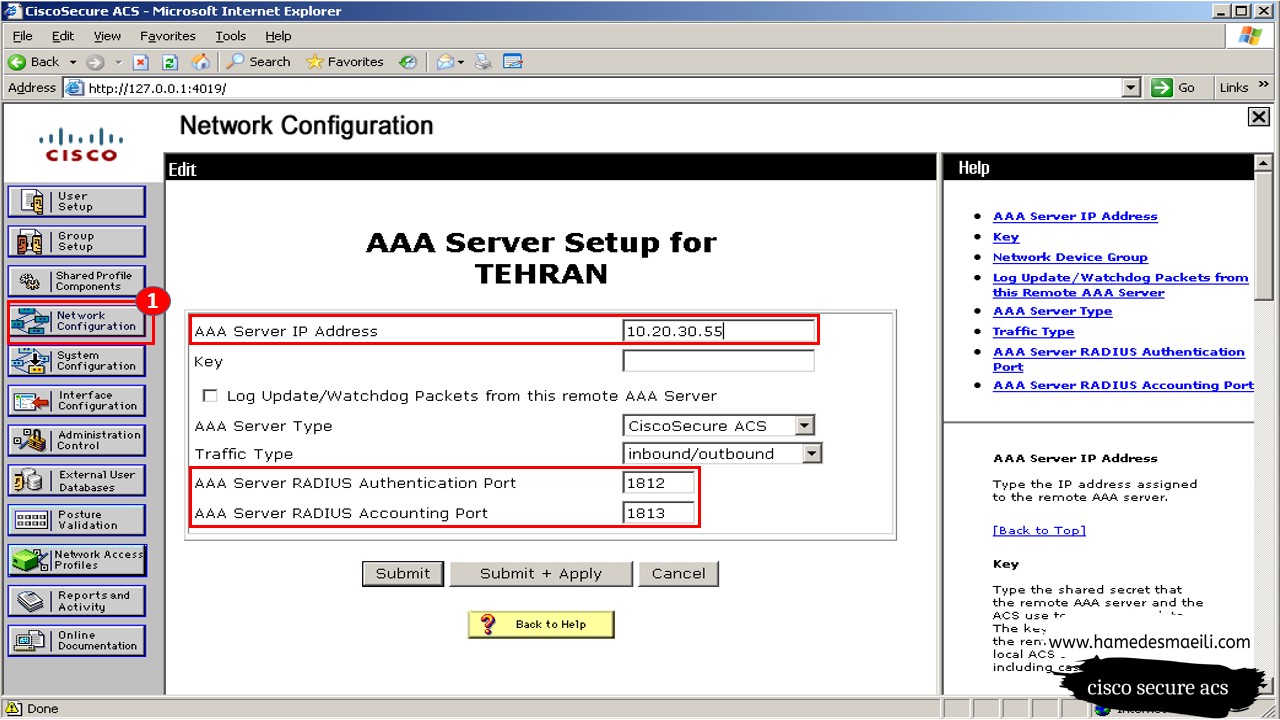This screenshot has width=1280, height=720.
Task: Print the page with the Print icon
Action: click(484, 62)
